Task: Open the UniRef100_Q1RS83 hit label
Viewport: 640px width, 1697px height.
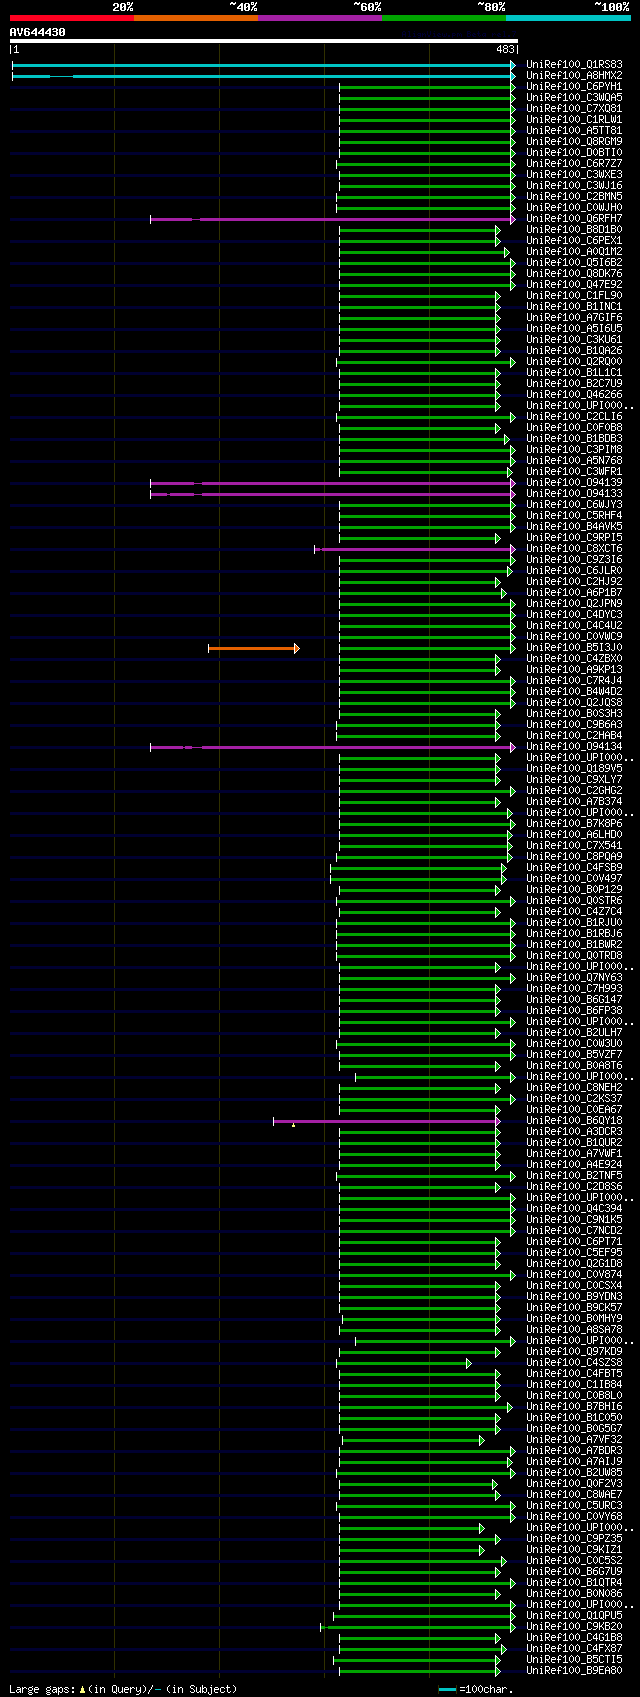Action: coord(574,65)
